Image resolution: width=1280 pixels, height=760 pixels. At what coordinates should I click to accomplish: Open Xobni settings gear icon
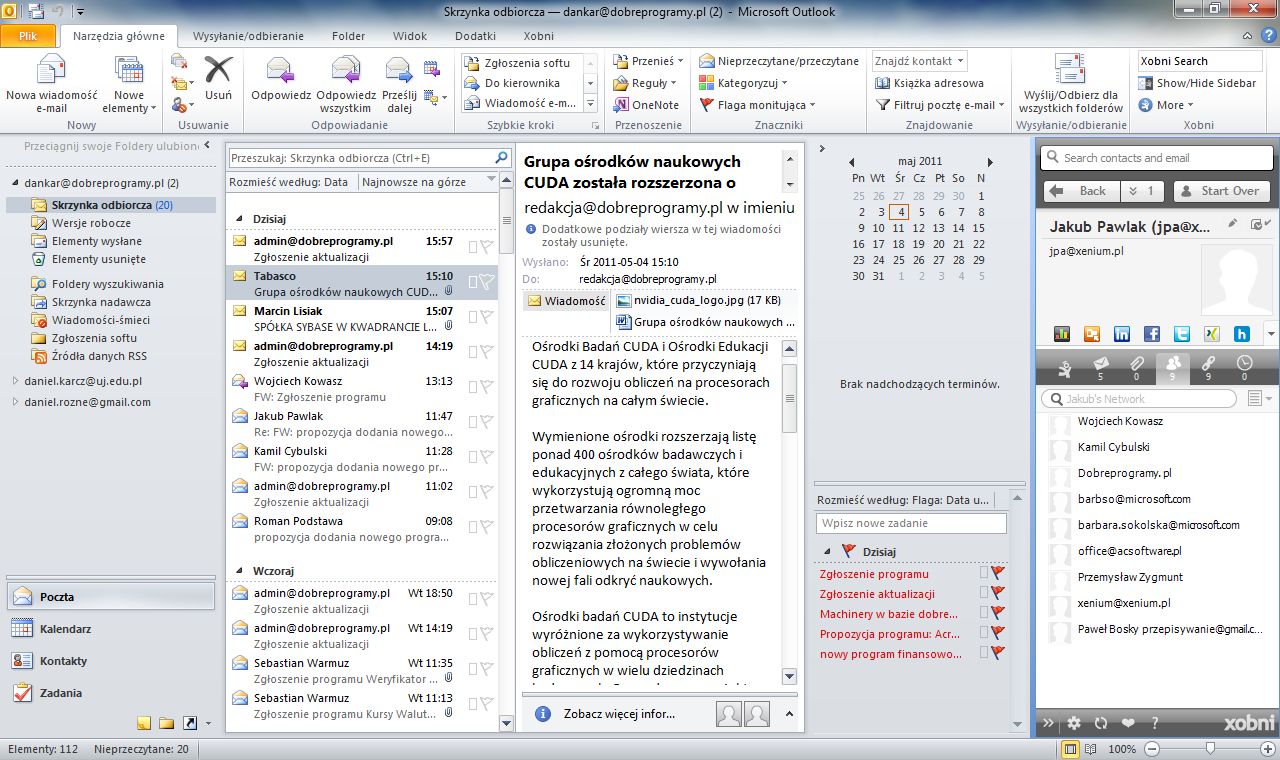pos(1074,723)
